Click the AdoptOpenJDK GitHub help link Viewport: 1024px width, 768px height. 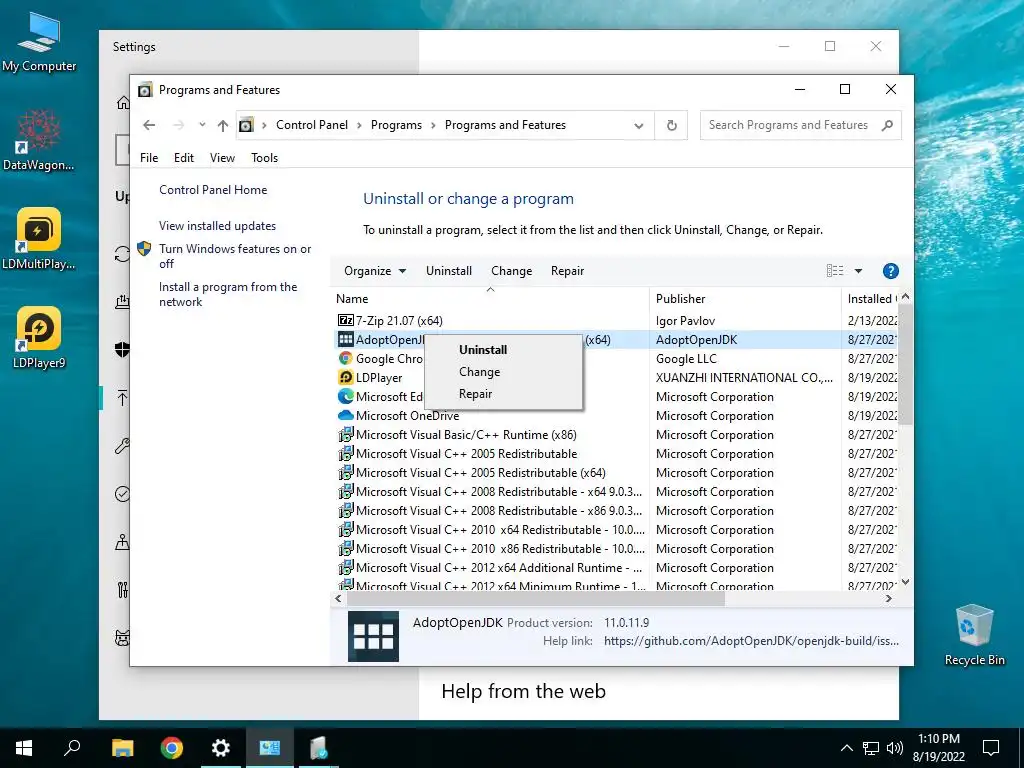pos(751,641)
